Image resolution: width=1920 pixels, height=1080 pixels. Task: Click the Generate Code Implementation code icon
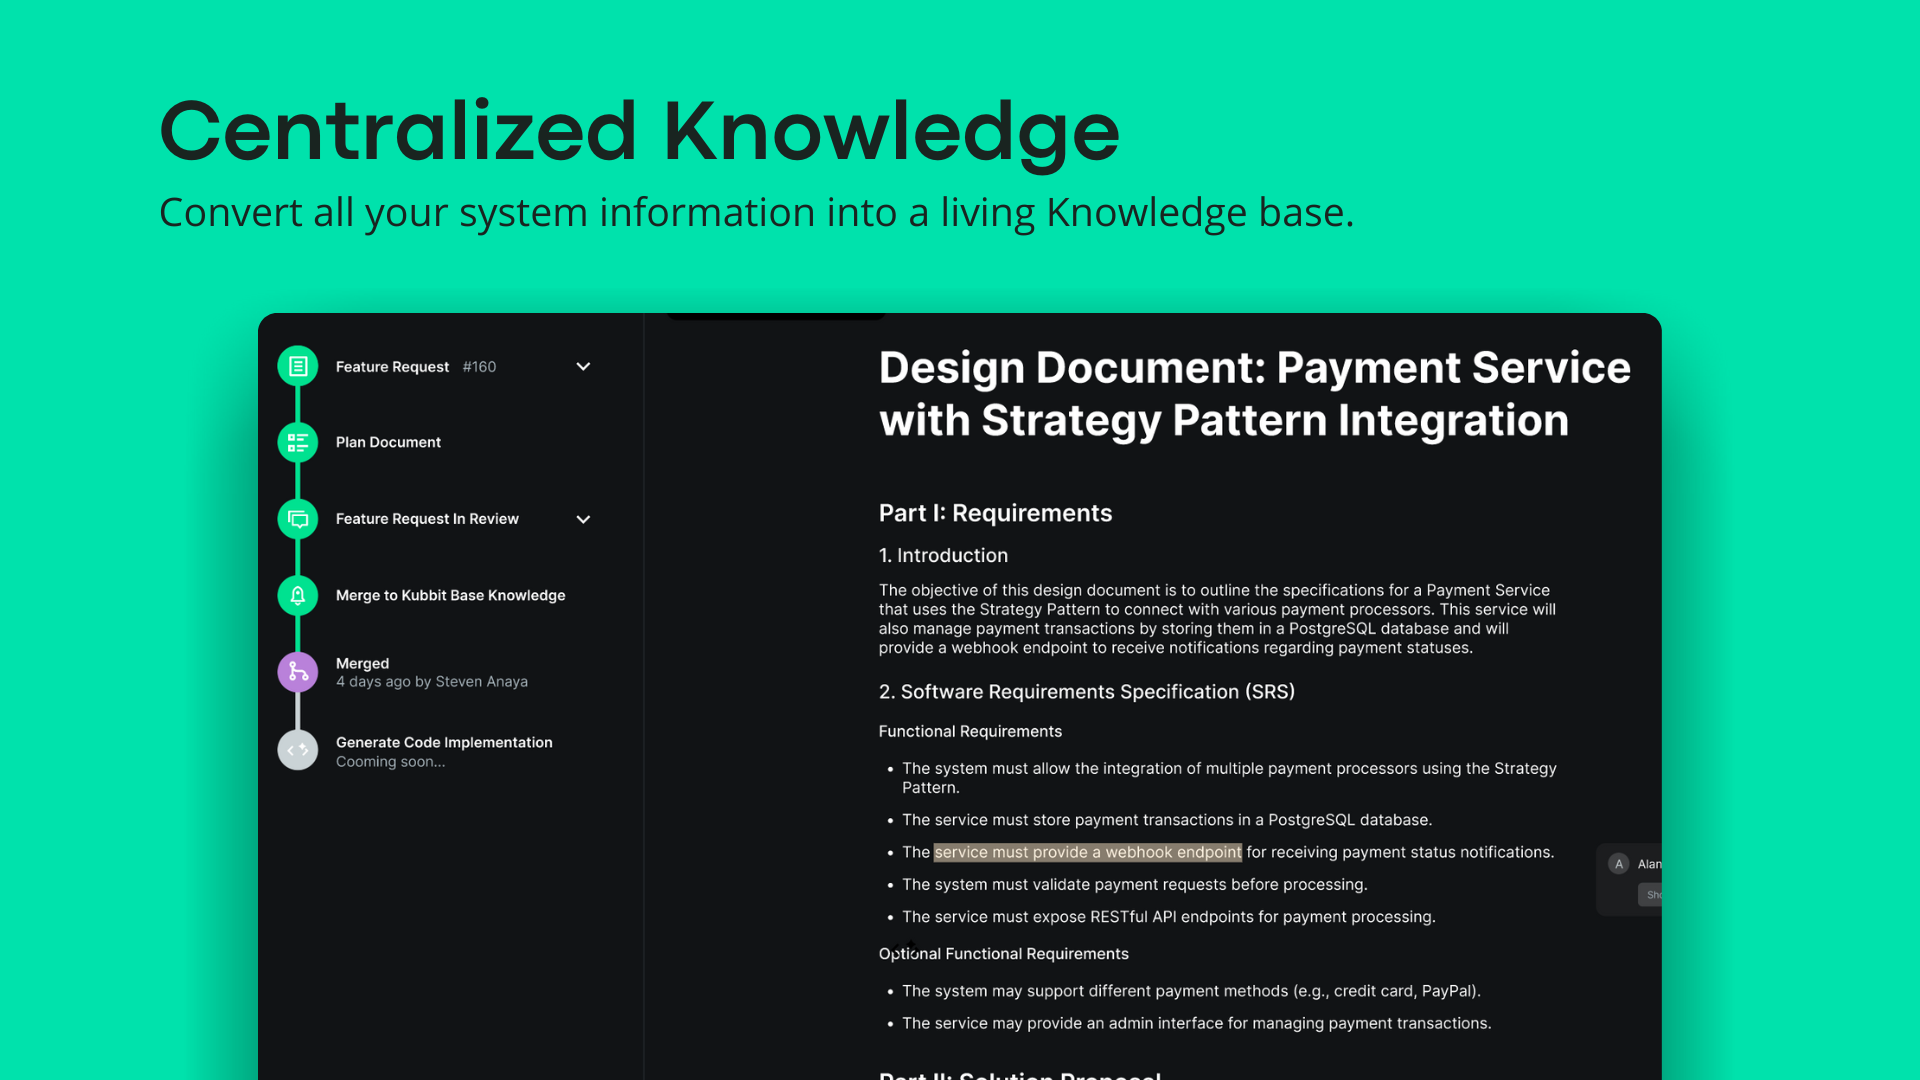(298, 750)
